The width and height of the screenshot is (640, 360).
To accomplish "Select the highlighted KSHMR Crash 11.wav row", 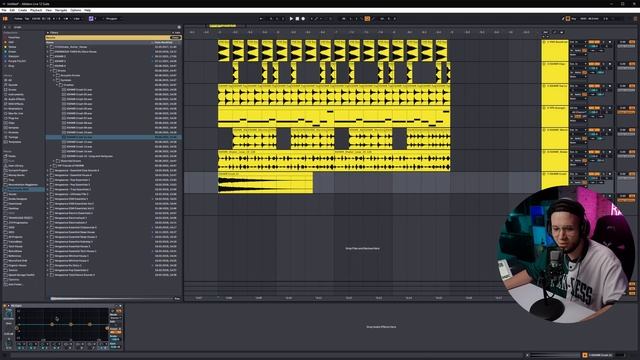I will coord(113,137).
